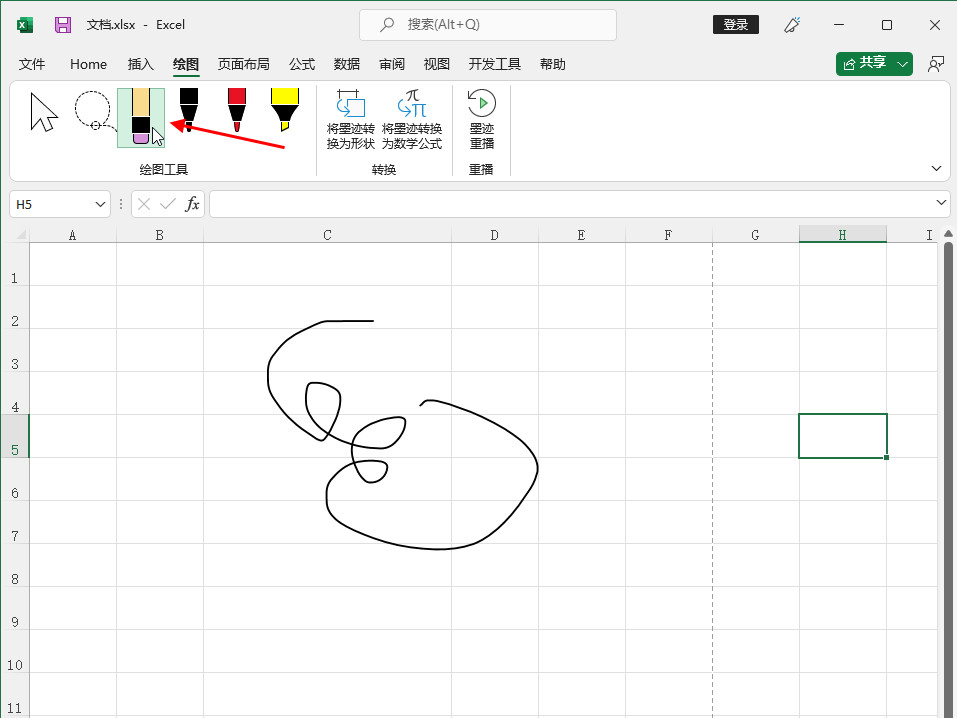Open the 共享 button dropdown arrow
957x718 pixels.
(903, 64)
